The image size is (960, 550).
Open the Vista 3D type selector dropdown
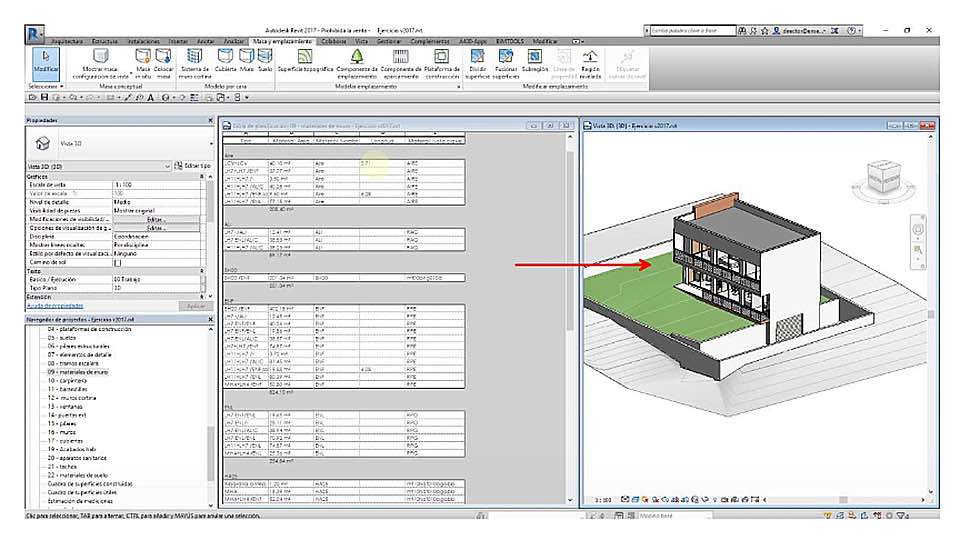211,143
